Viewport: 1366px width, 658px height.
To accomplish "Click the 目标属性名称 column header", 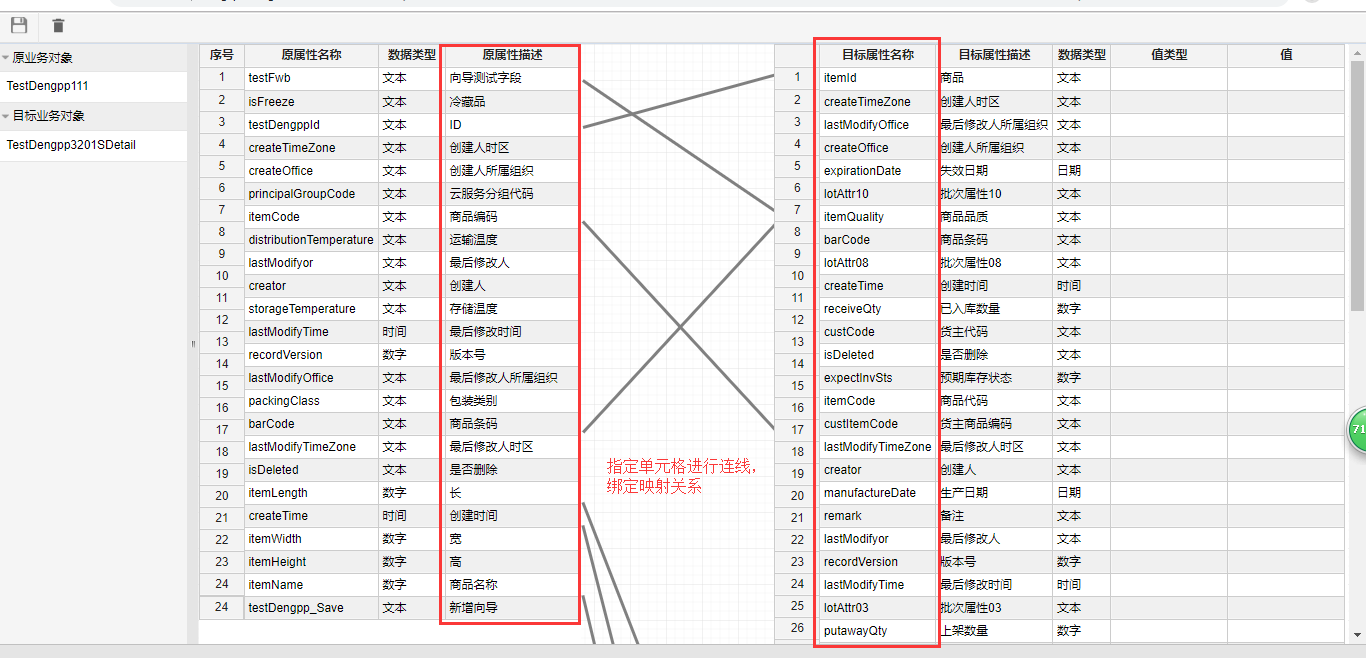I will tap(877, 55).
